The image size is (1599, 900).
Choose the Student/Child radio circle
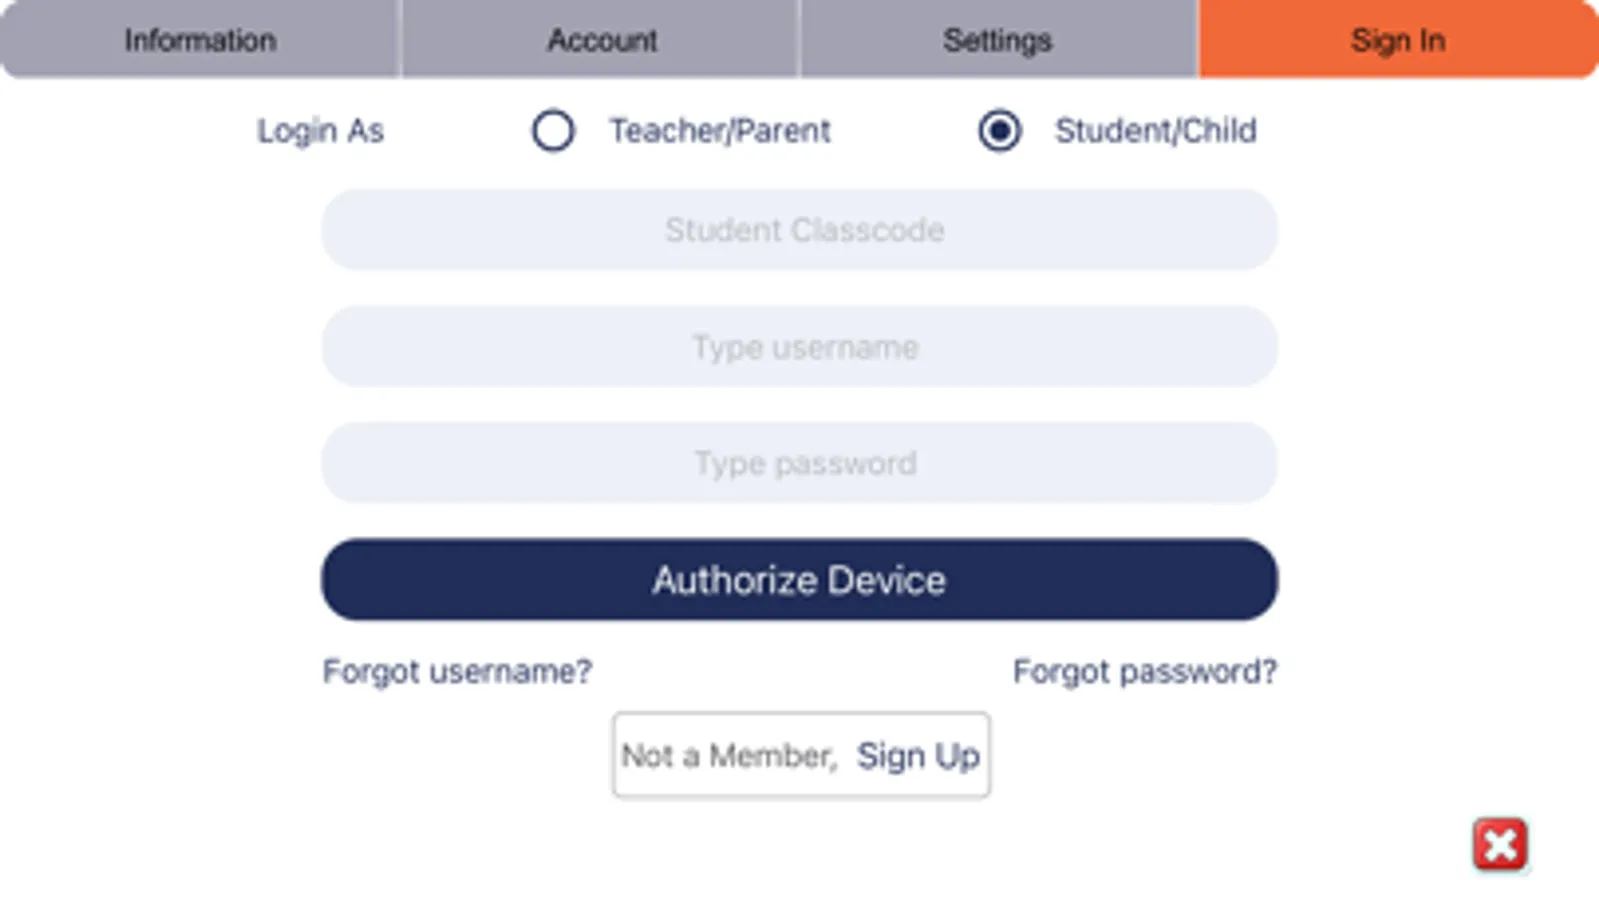[x=999, y=131]
